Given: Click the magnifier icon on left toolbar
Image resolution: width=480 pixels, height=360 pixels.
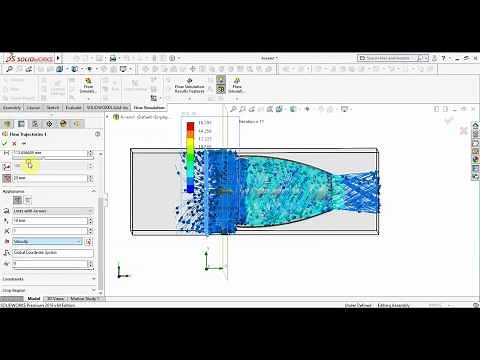Looking at the screenshot, I should [9, 69].
